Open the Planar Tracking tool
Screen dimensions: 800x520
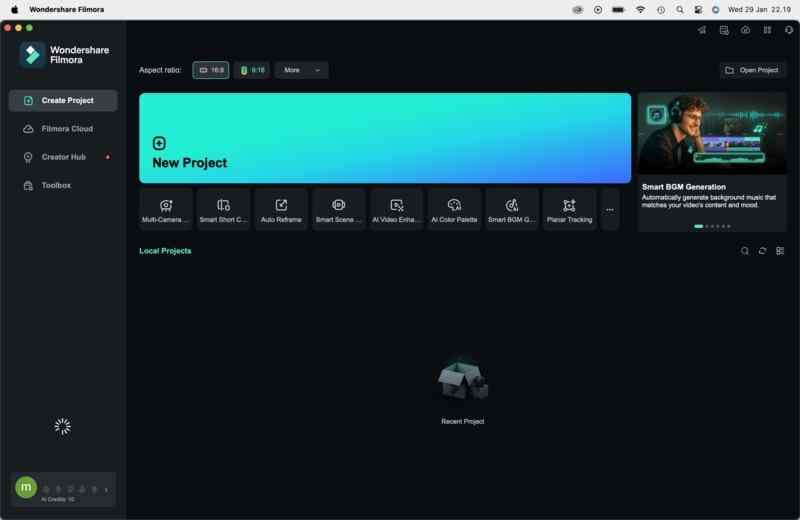pos(569,210)
